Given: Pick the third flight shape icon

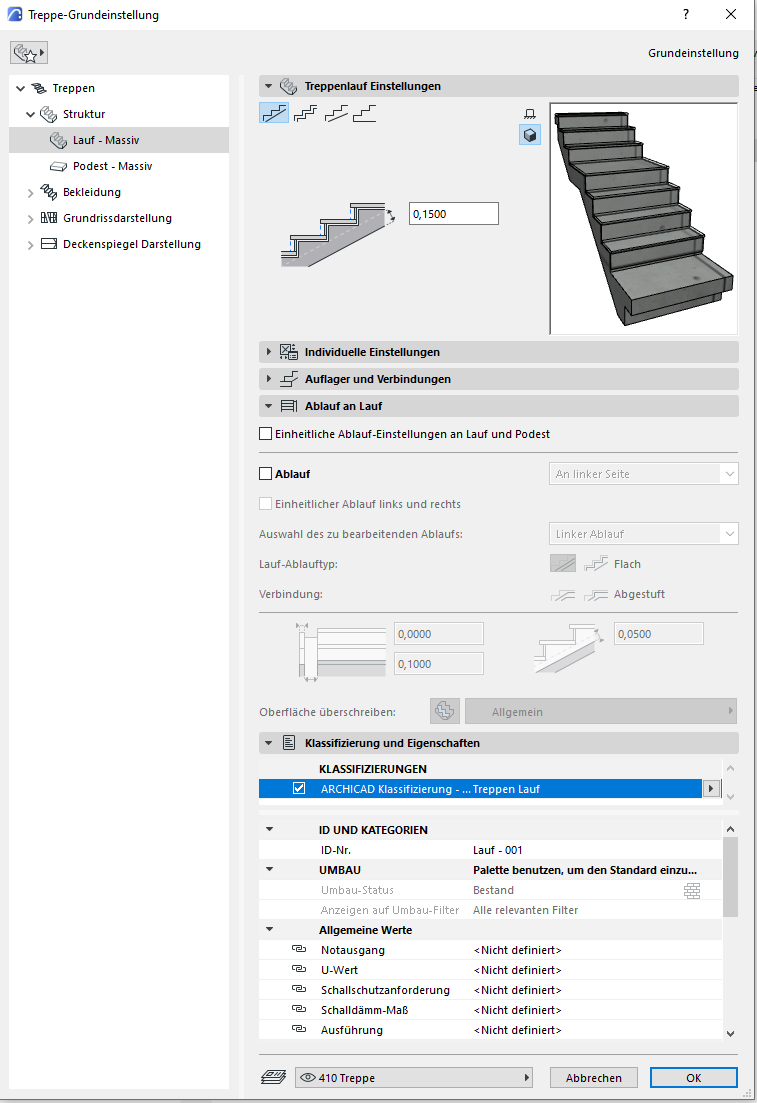Looking at the screenshot, I should pyautogui.click(x=336, y=113).
